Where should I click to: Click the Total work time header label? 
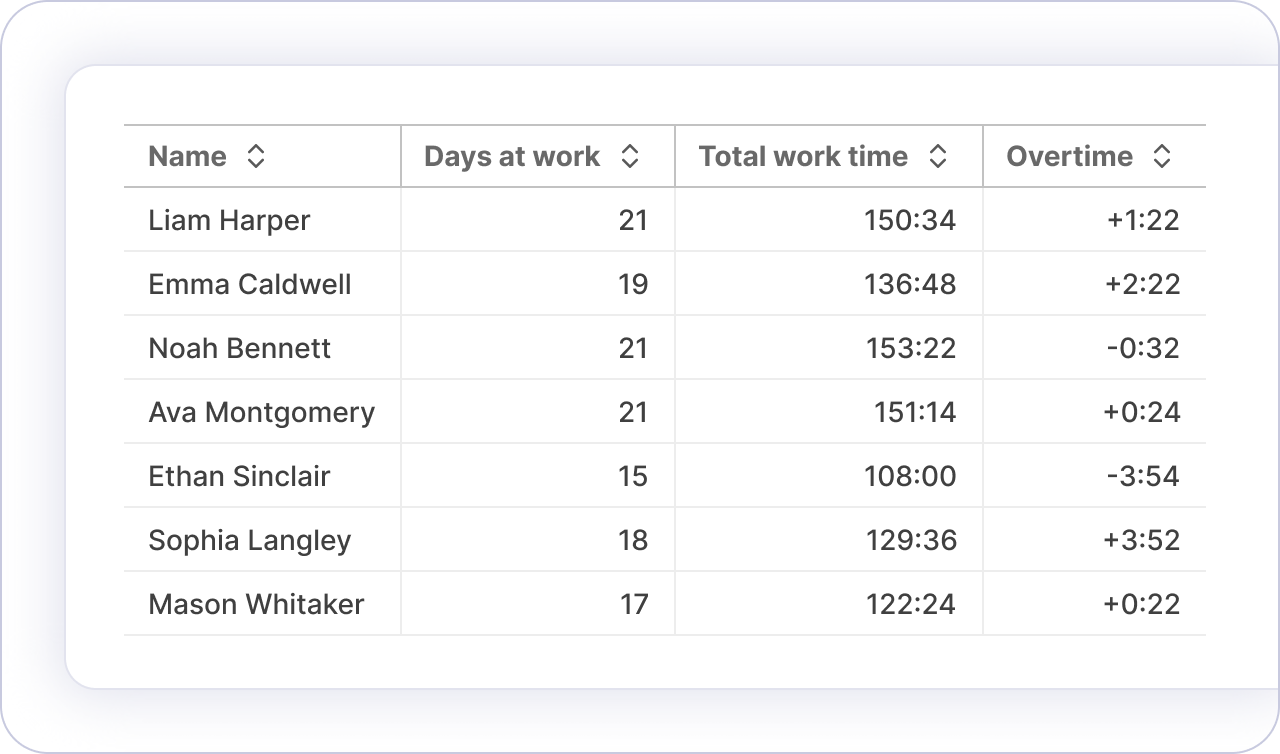point(803,156)
